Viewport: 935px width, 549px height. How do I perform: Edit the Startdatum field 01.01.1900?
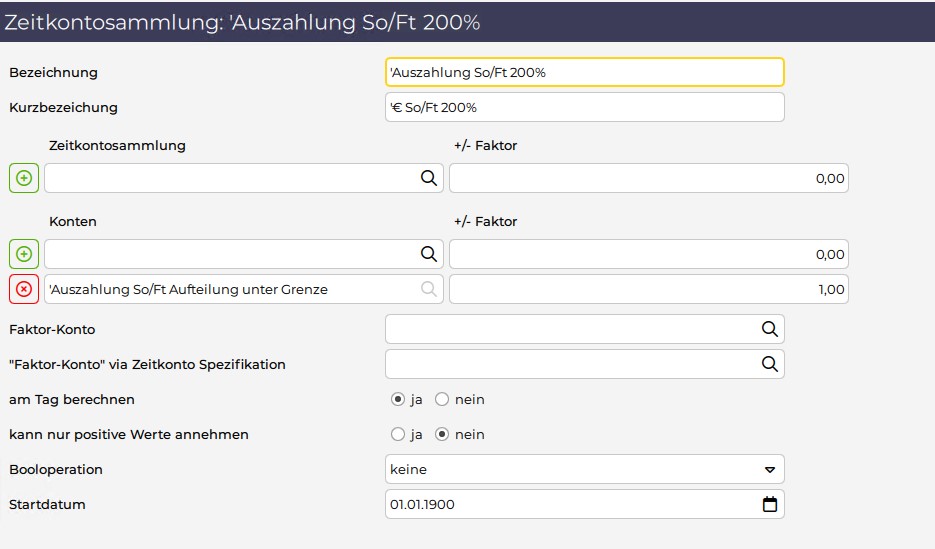tap(584, 504)
